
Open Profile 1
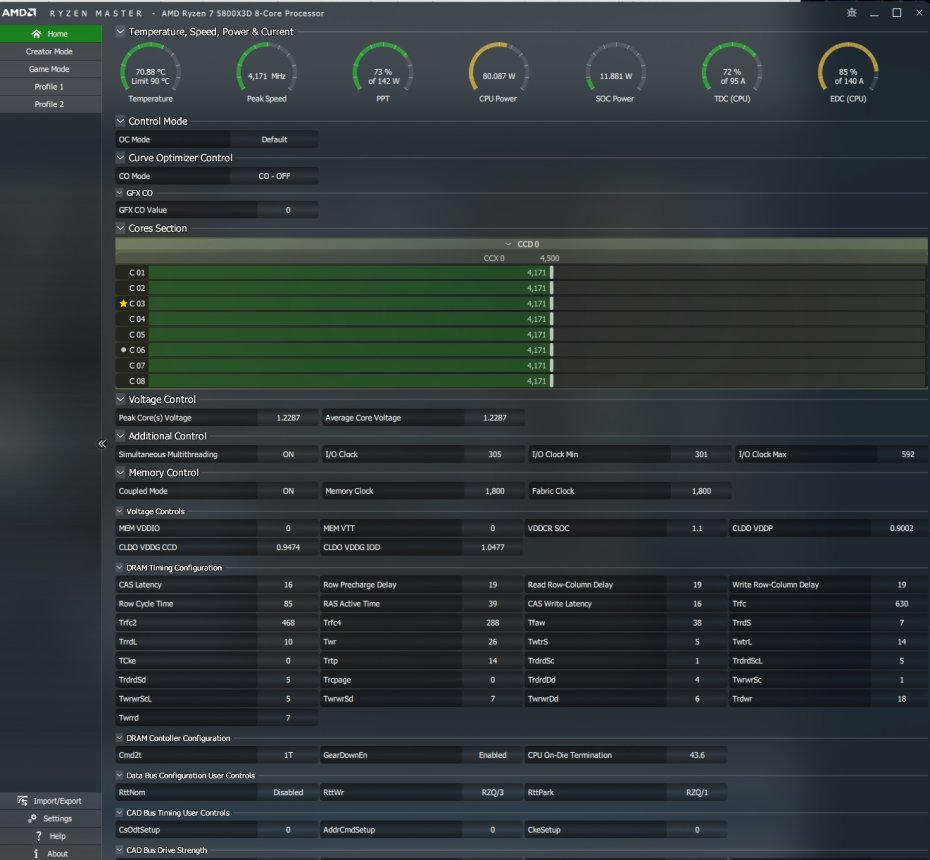click(50, 87)
